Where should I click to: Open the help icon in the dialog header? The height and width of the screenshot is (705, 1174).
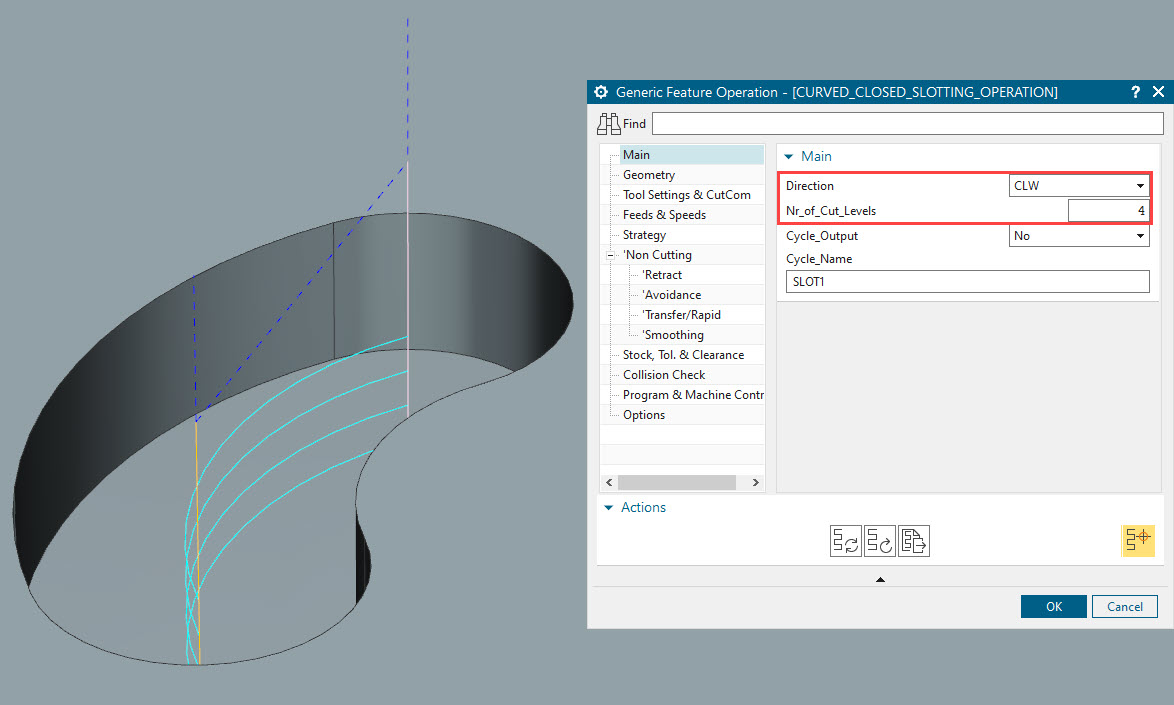pyautogui.click(x=1135, y=91)
